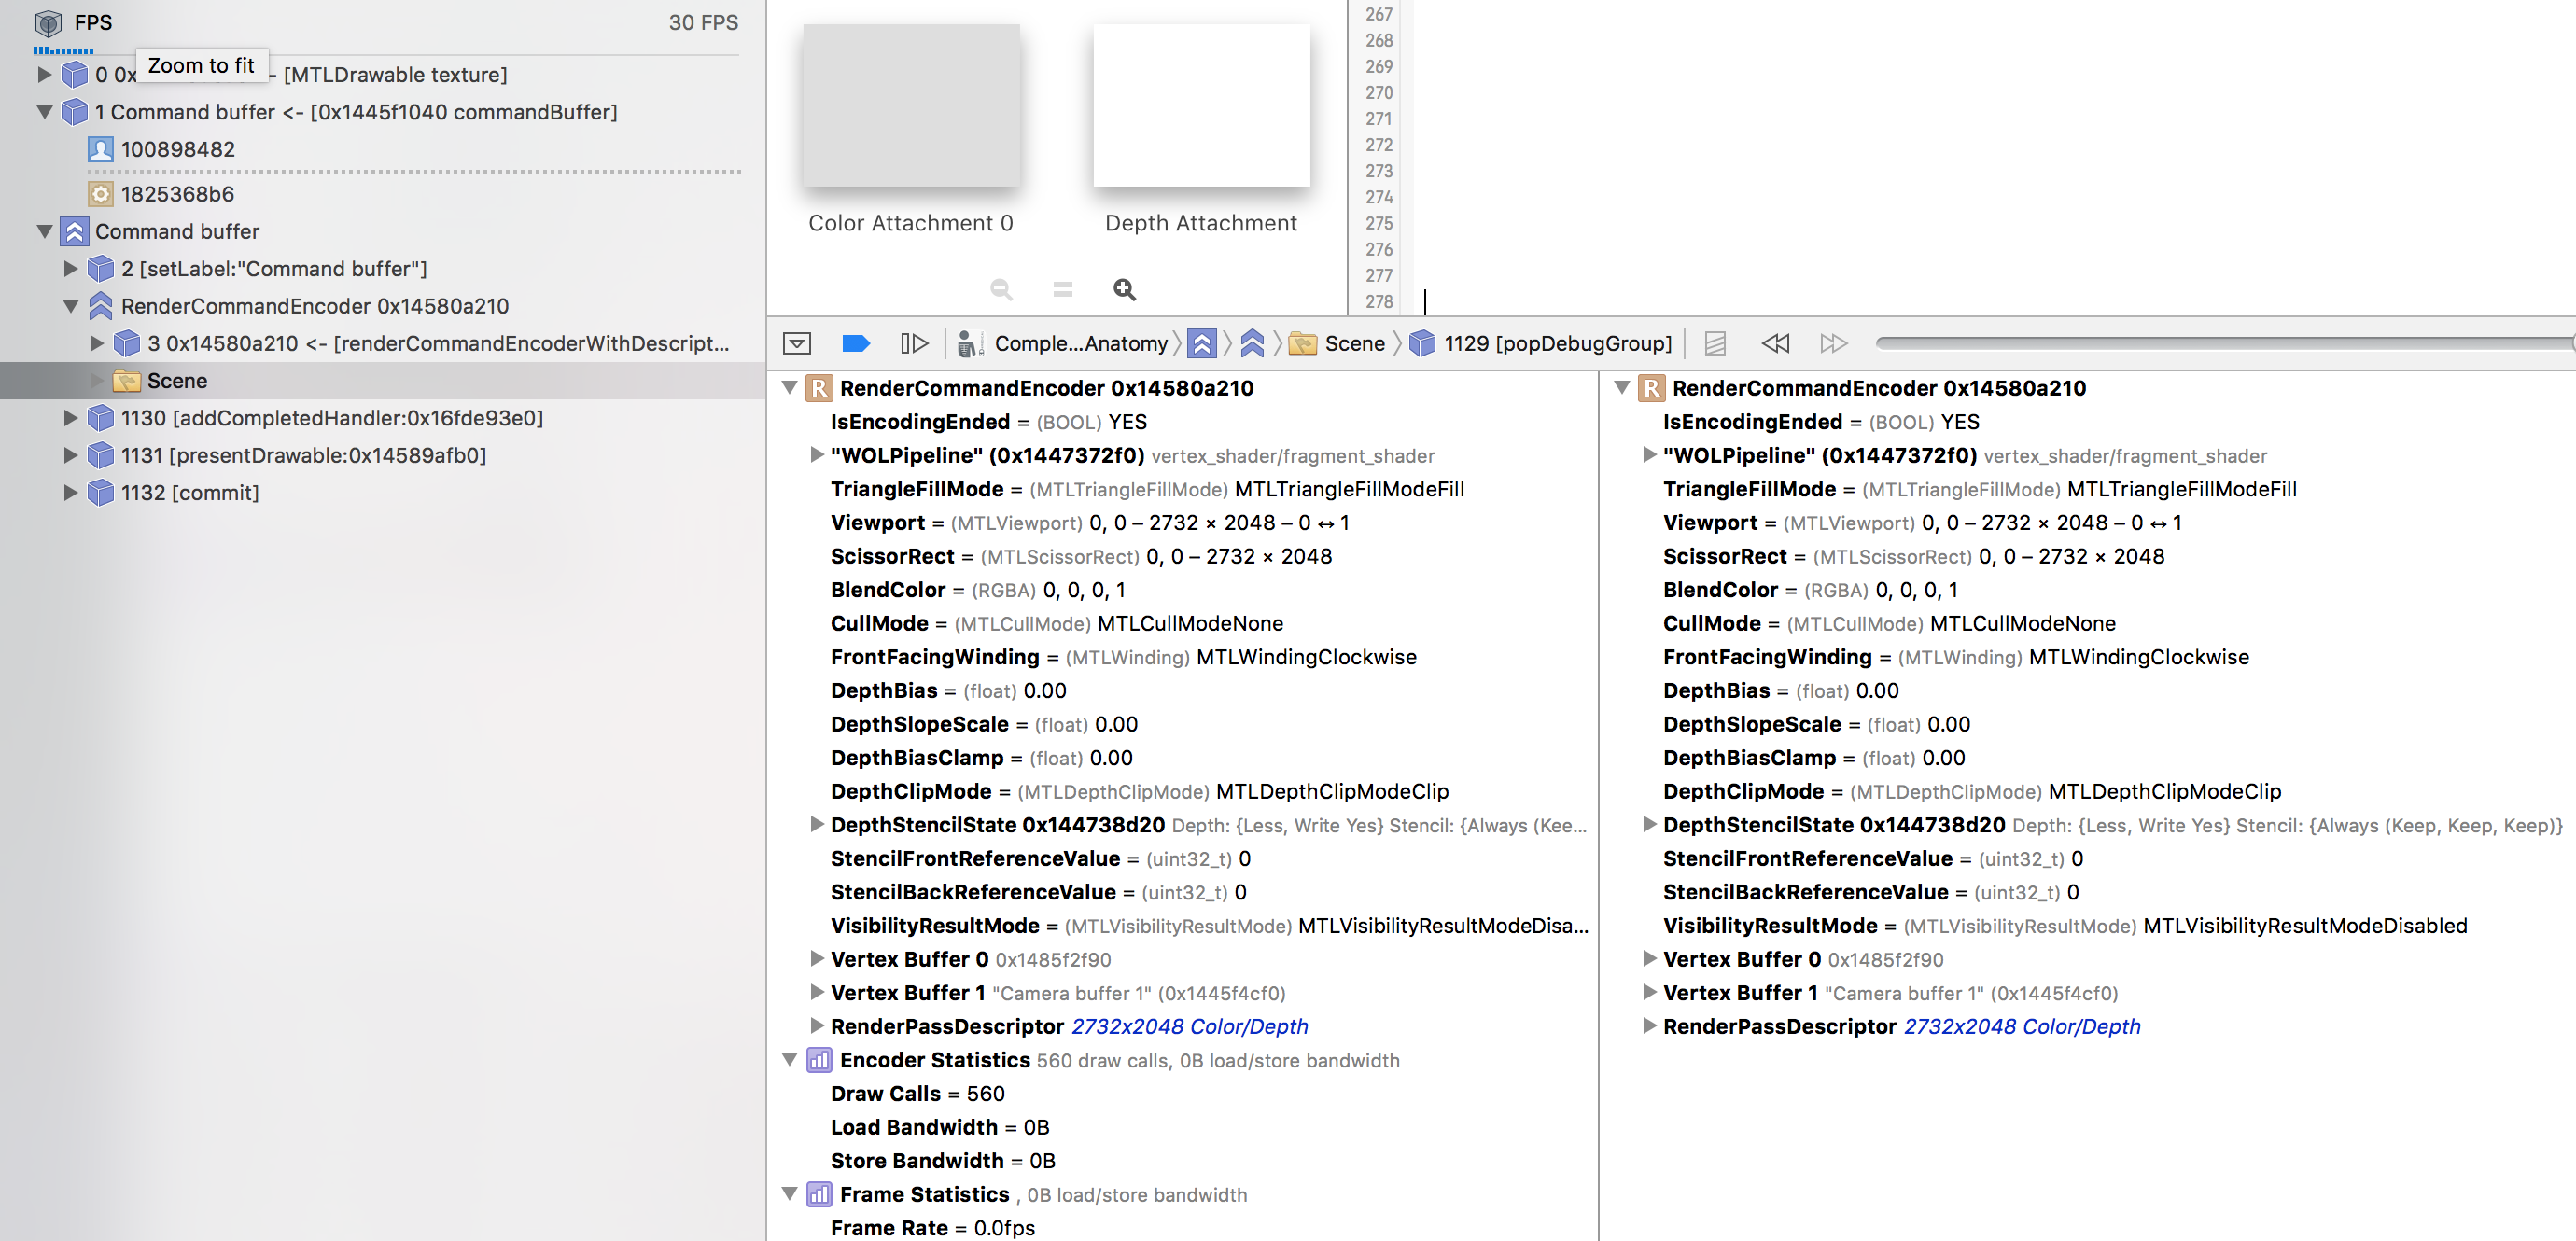2576x1241 pixels.
Task: Click the Depth Attachment thumbnail
Action: click(1202, 104)
